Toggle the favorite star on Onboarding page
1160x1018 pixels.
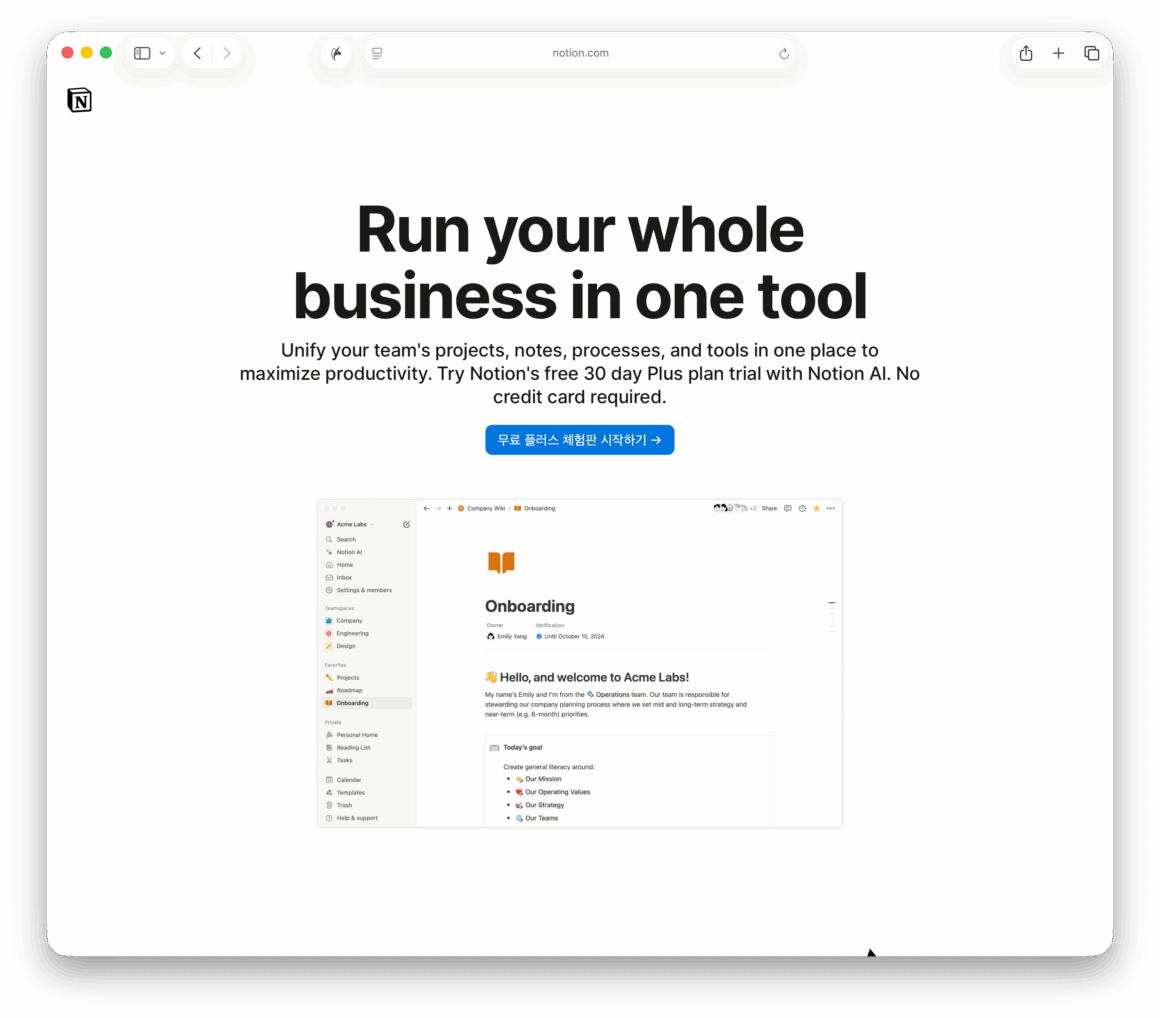[817, 508]
